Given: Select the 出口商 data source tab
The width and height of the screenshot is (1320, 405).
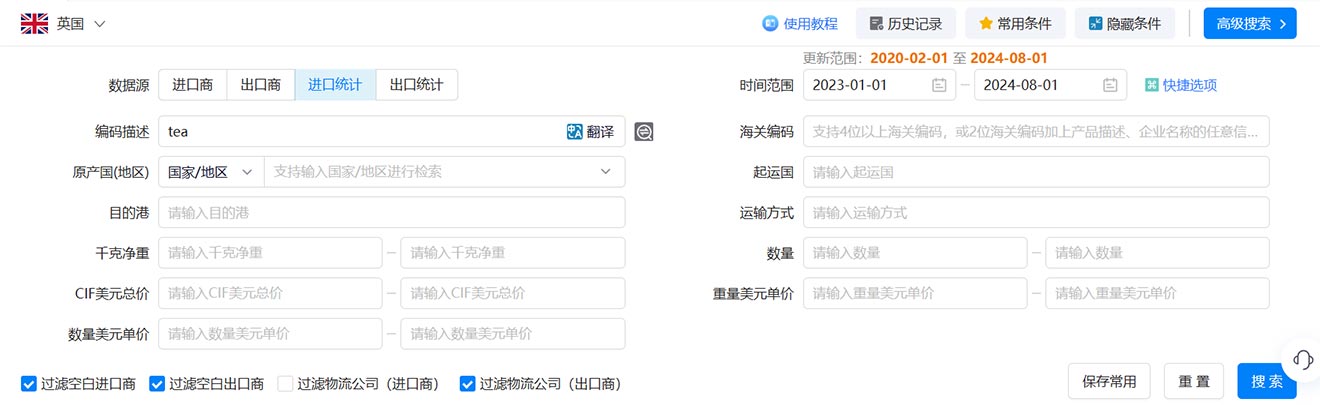Looking at the screenshot, I should pyautogui.click(x=261, y=85).
